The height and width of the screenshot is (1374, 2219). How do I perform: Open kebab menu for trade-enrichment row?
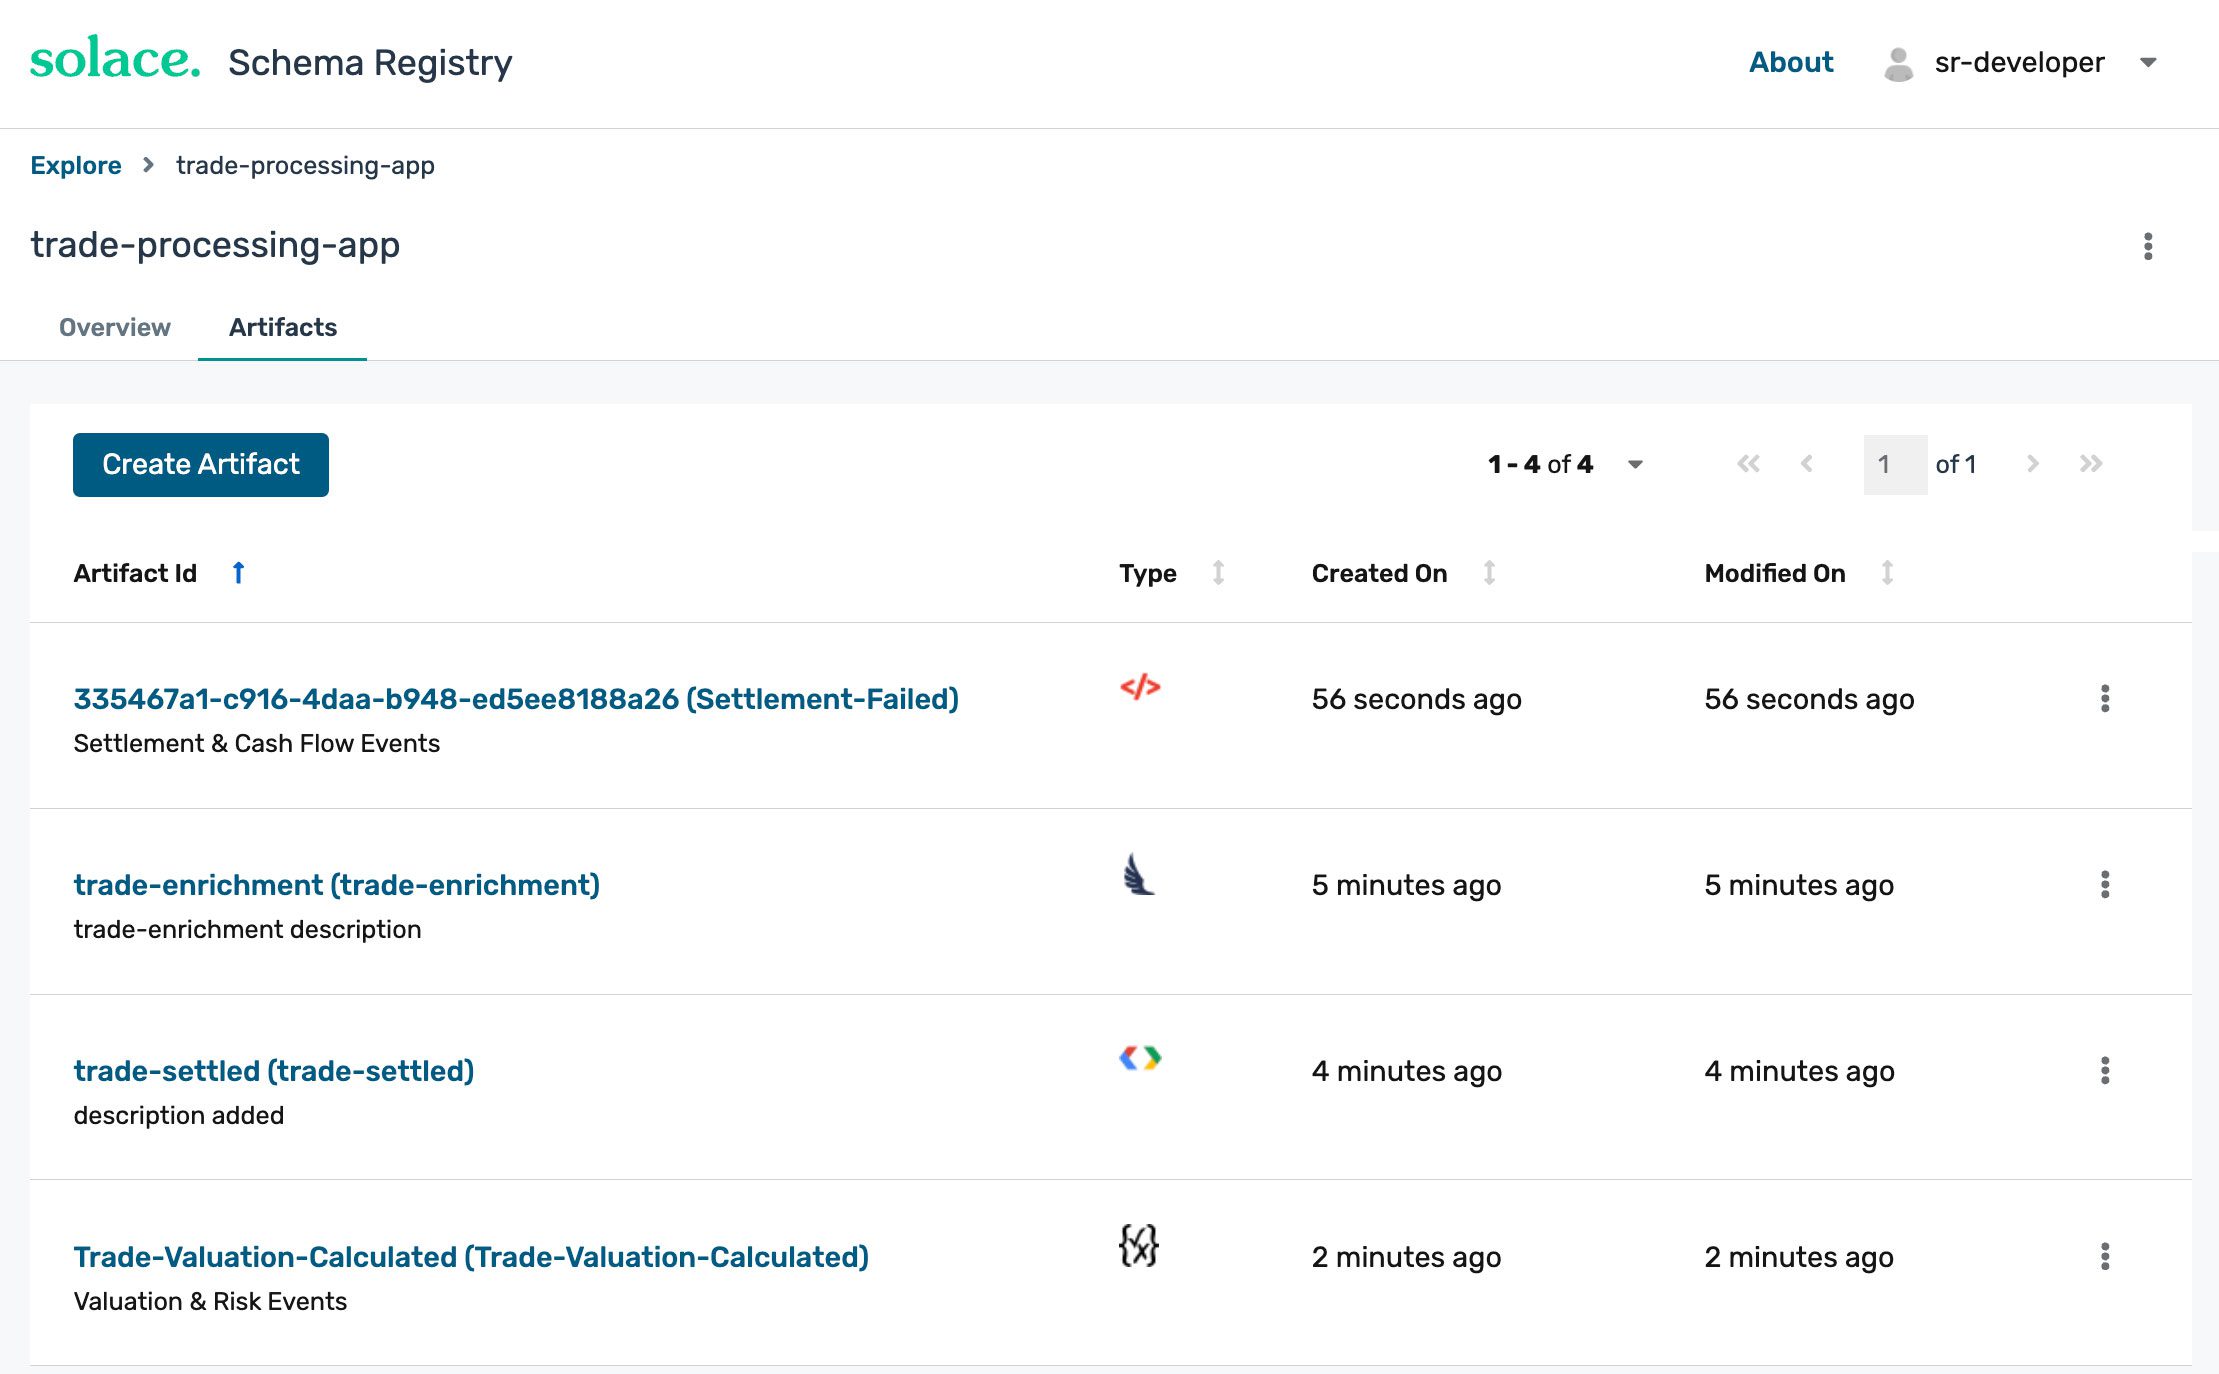pyautogui.click(x=2105, y=885)
